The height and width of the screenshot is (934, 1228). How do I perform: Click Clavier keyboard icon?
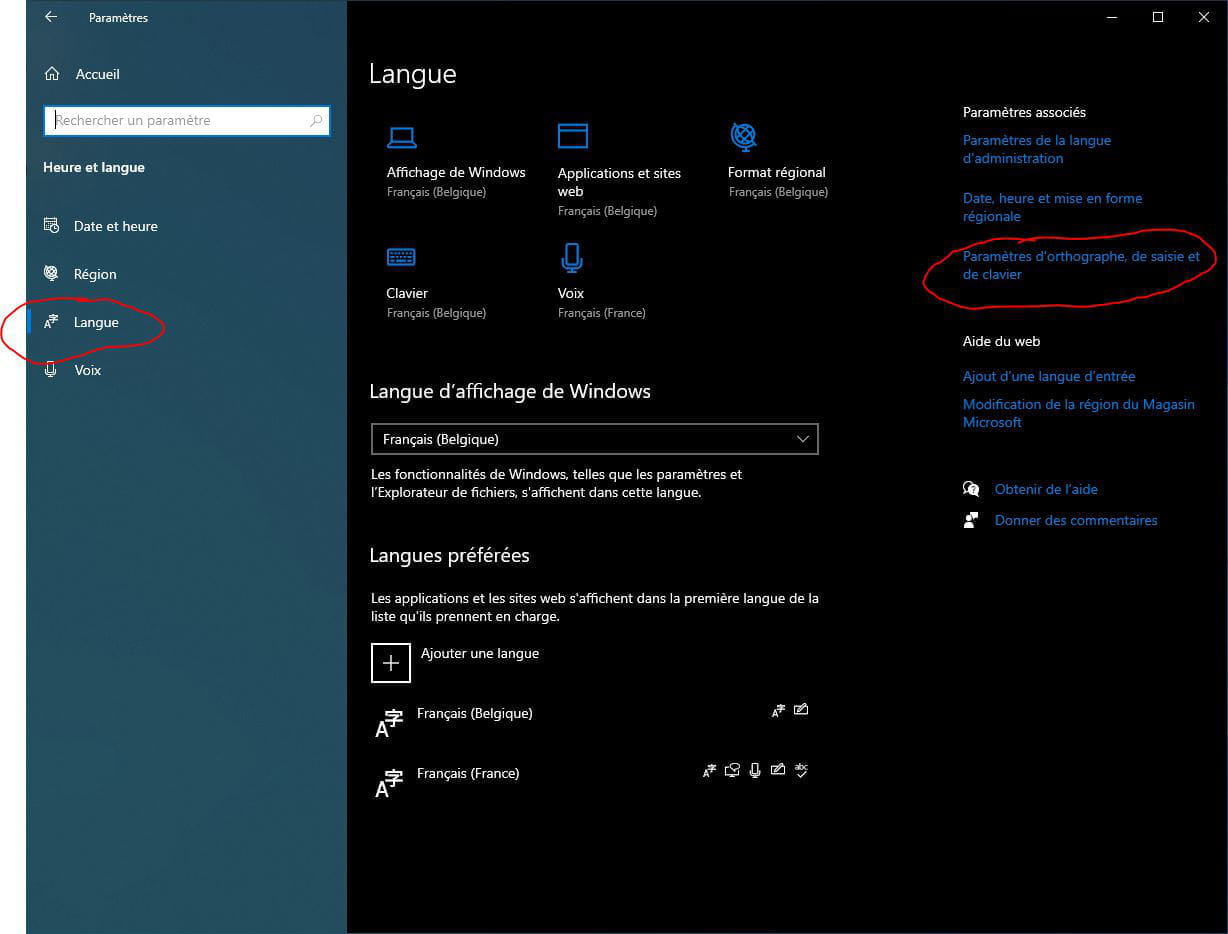point(401,257)
